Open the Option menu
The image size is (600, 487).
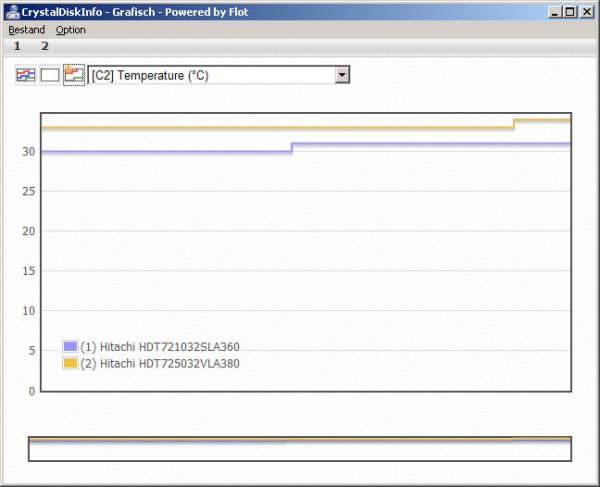(x=70, y=30)
